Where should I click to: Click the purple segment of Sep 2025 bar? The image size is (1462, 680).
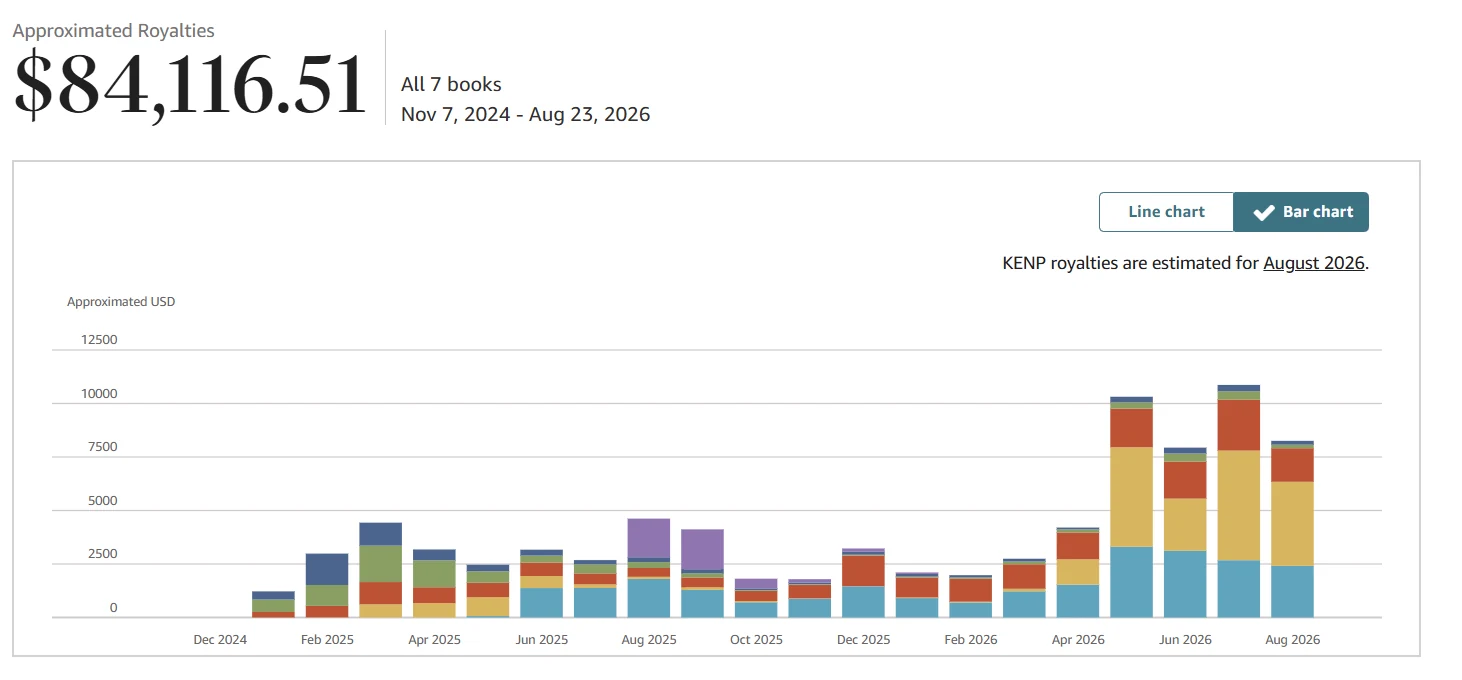click(x=702, y=549)
